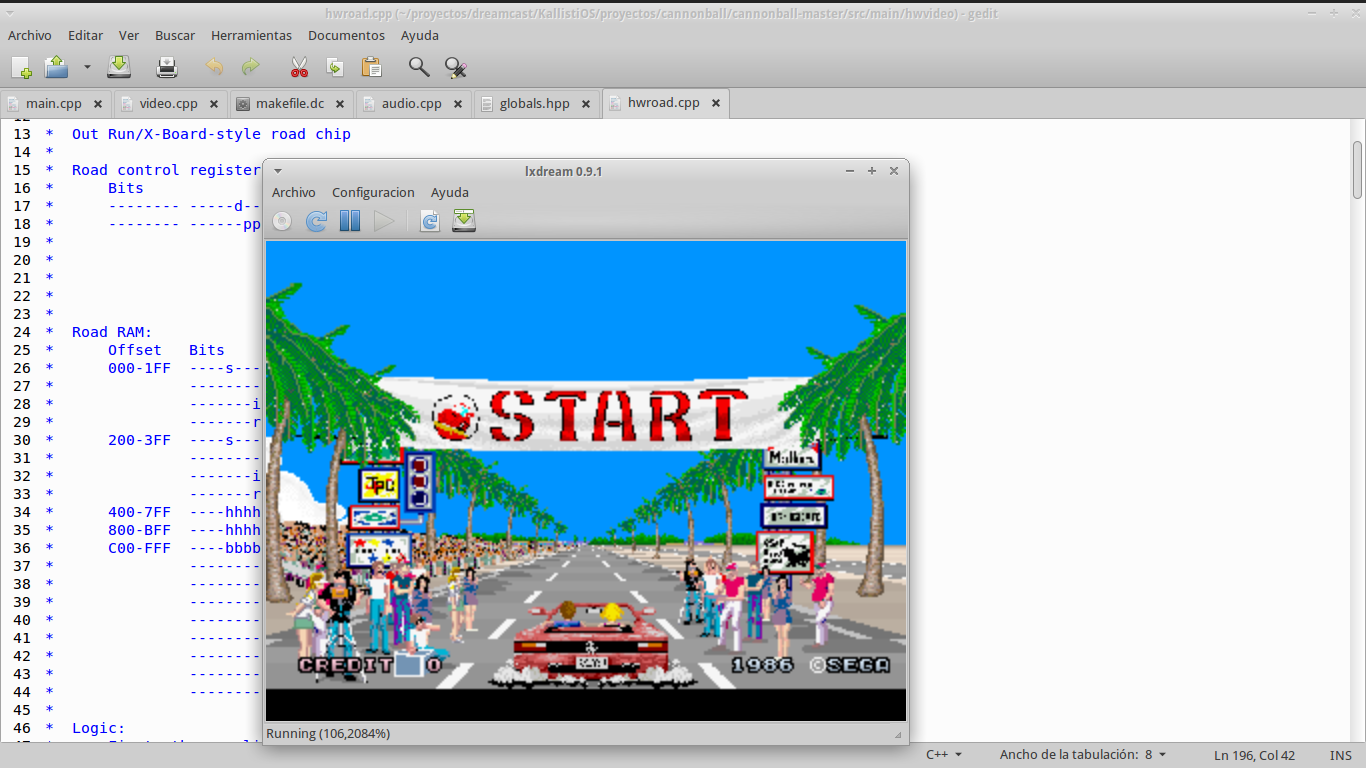Select the hwroad.cpp tab

pyautogui.click(x=663, y=103)
